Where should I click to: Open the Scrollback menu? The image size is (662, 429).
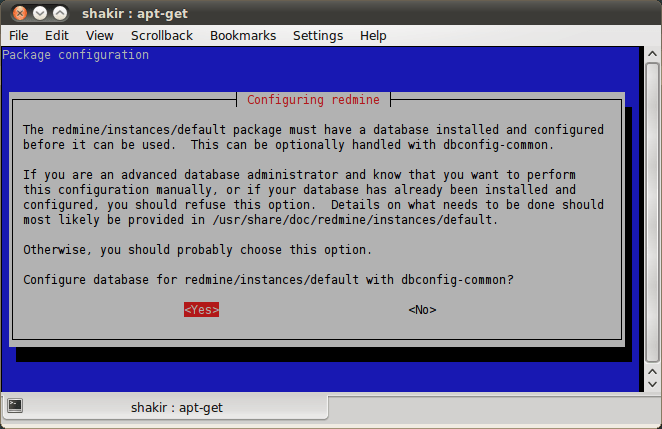[162, 35]
